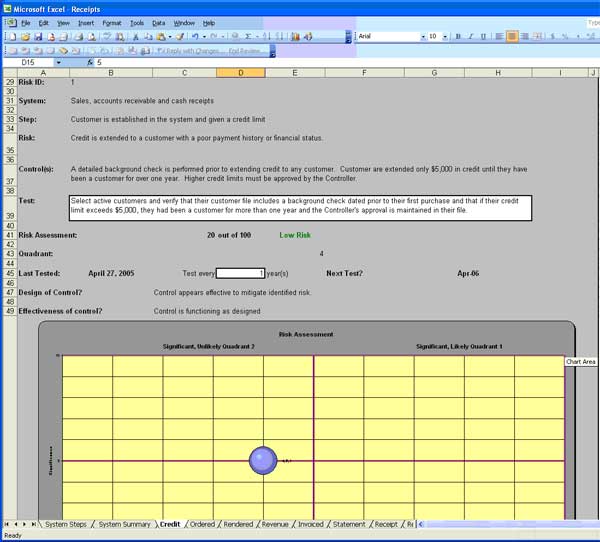Click the Sort Descending icon

(x=280, y=37)
